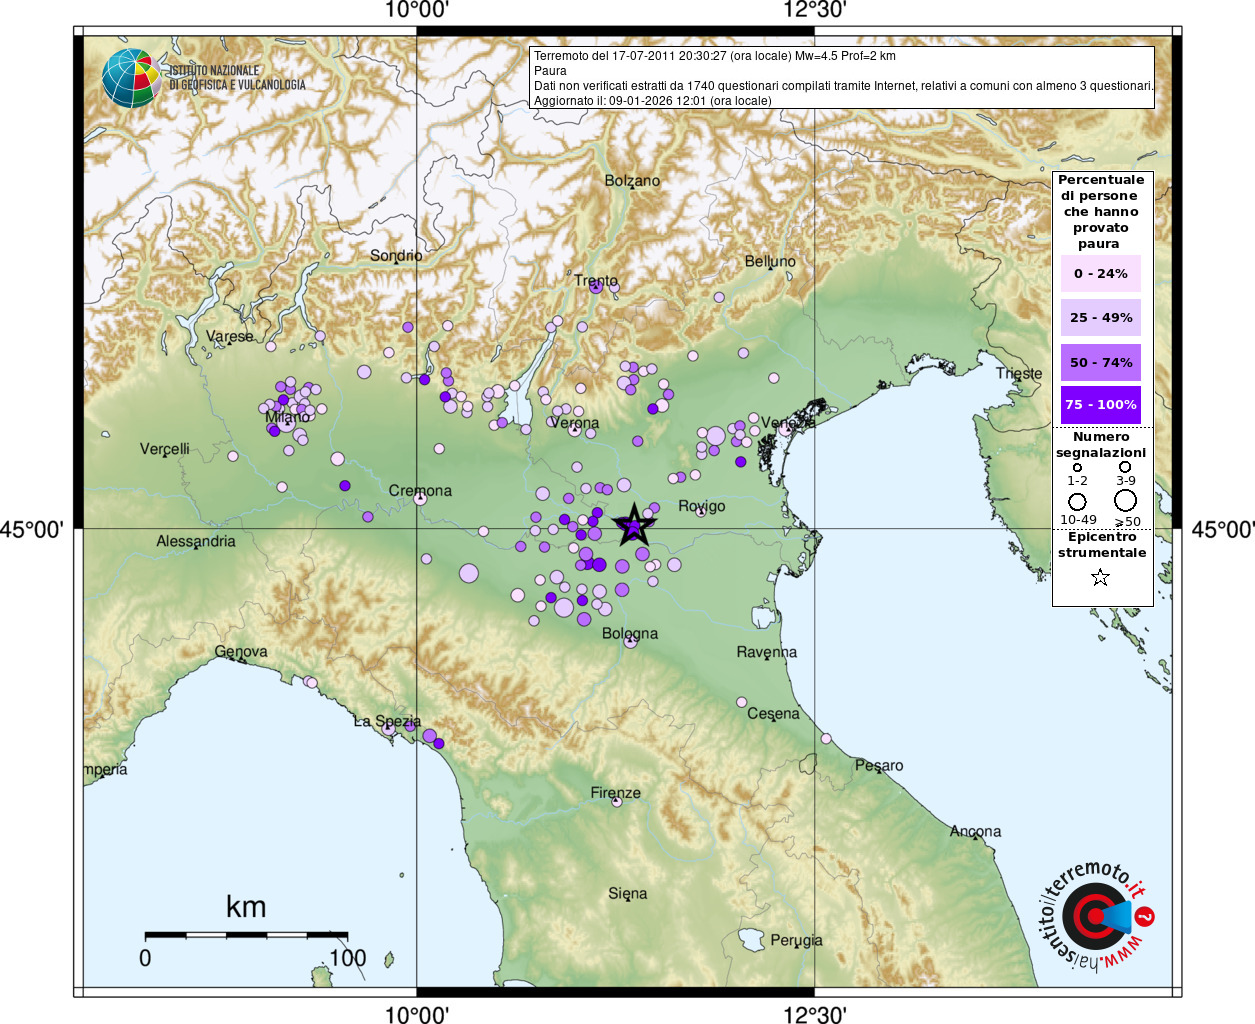The image size is (1255, 1024).
Task: Click the Terremoto del 17-07-2011 header line
Action: click(715, 56)
